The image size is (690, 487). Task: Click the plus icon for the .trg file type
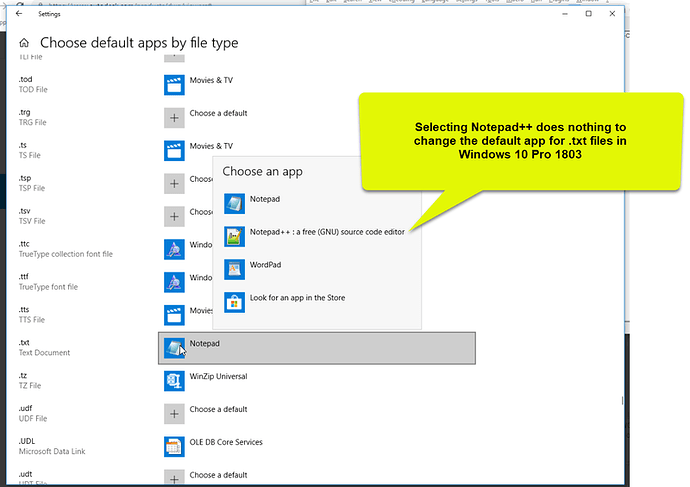tap(174, 118)
